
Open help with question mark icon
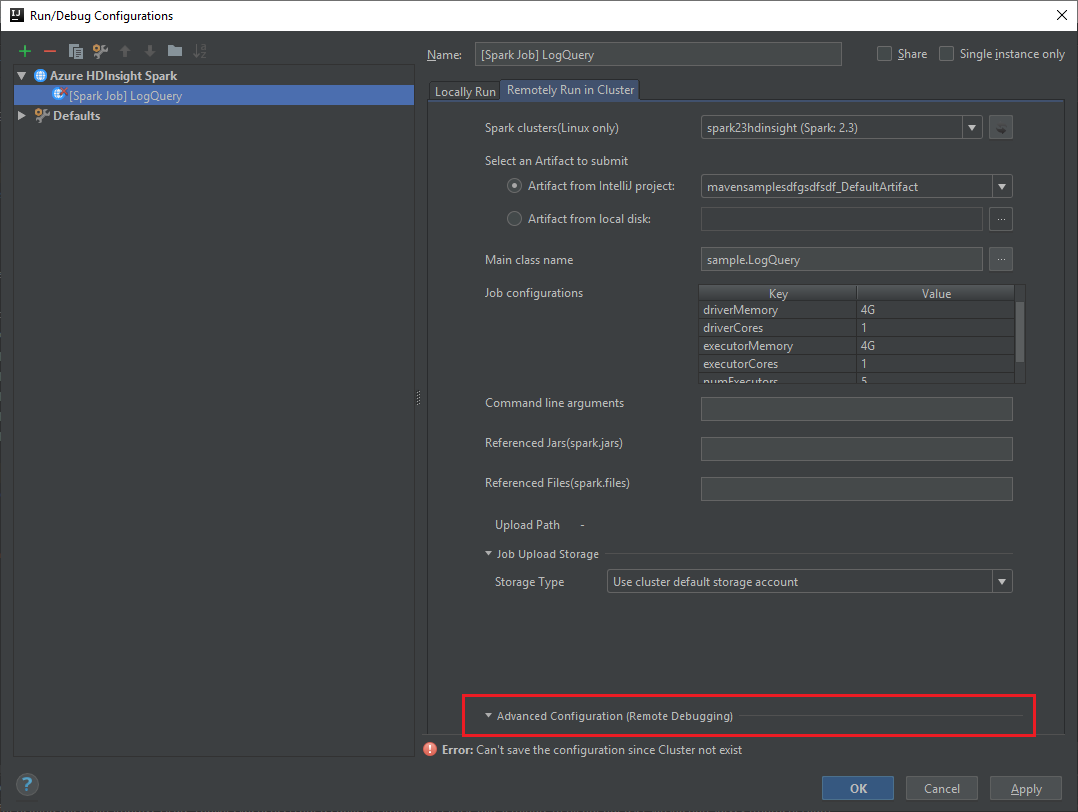[26, 784]
